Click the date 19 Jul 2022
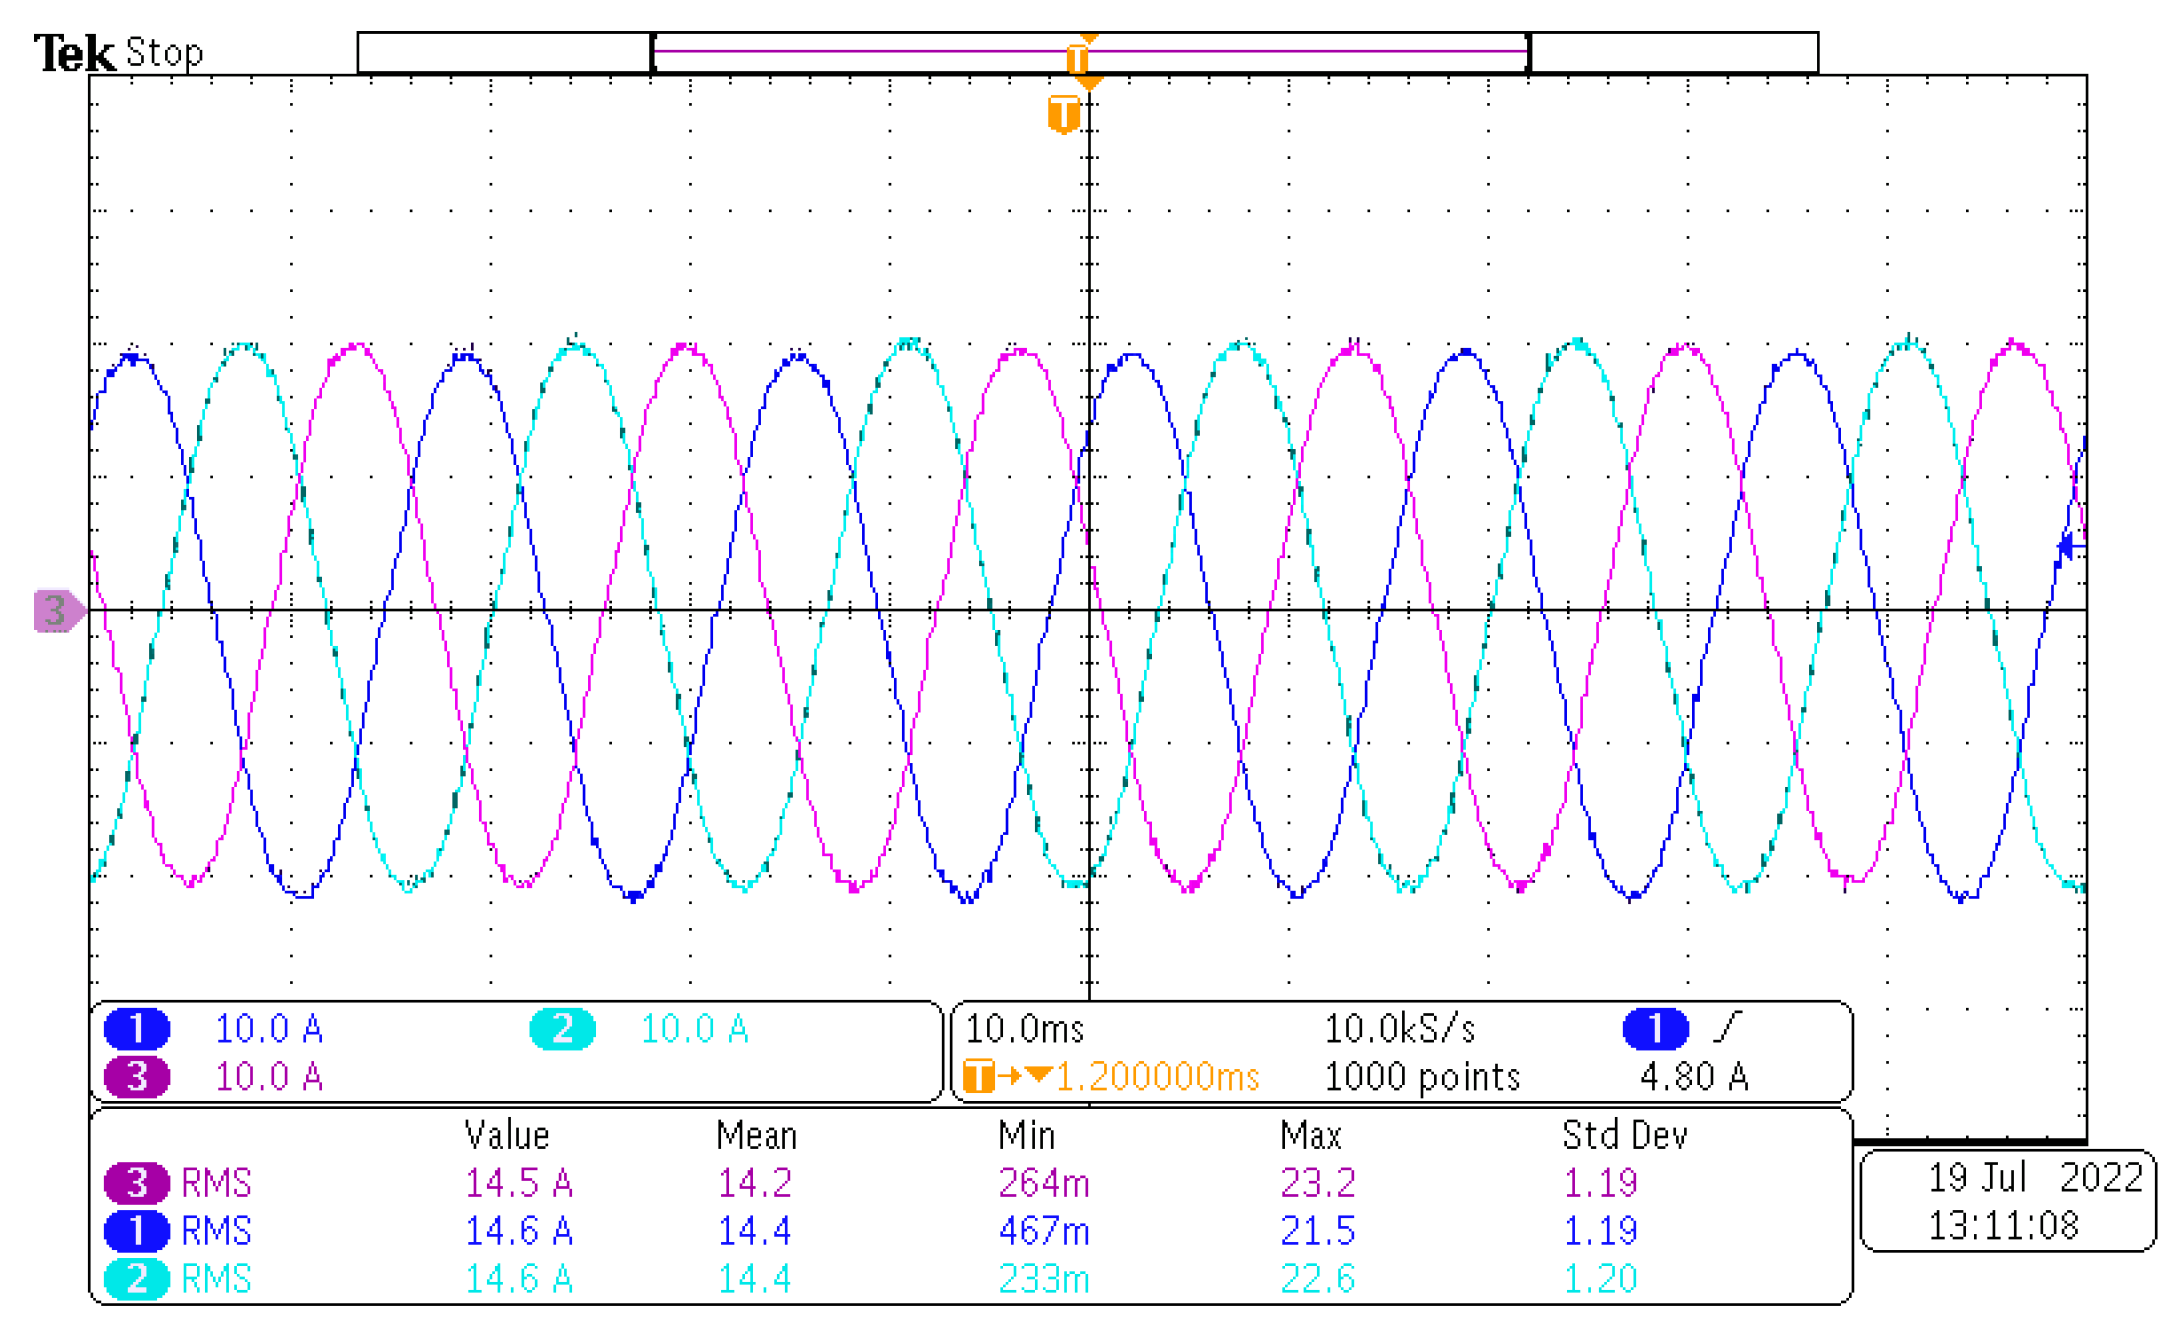 tap(2035, 1178)
